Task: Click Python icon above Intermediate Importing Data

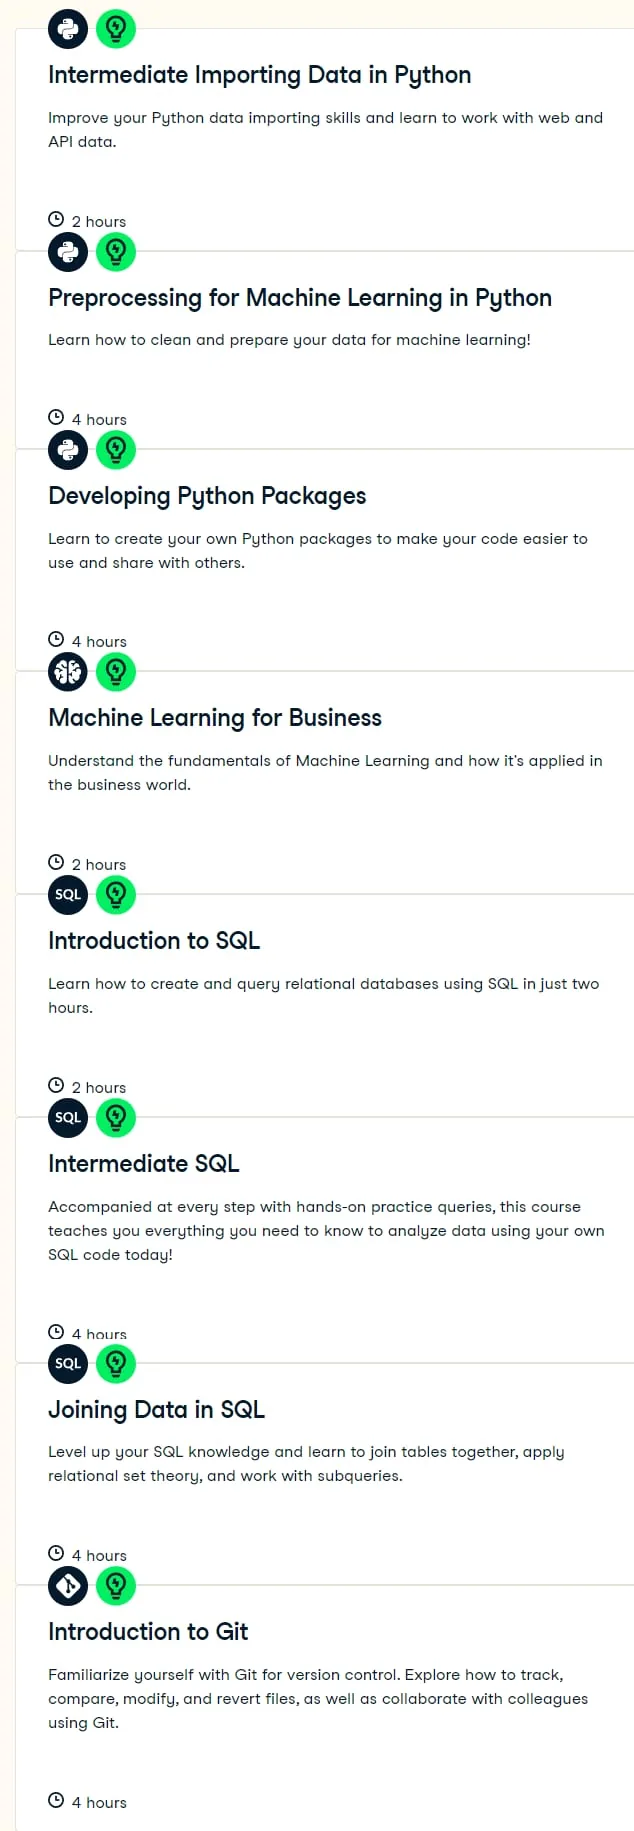Action: pyautogui.click(x=68, y=29)
